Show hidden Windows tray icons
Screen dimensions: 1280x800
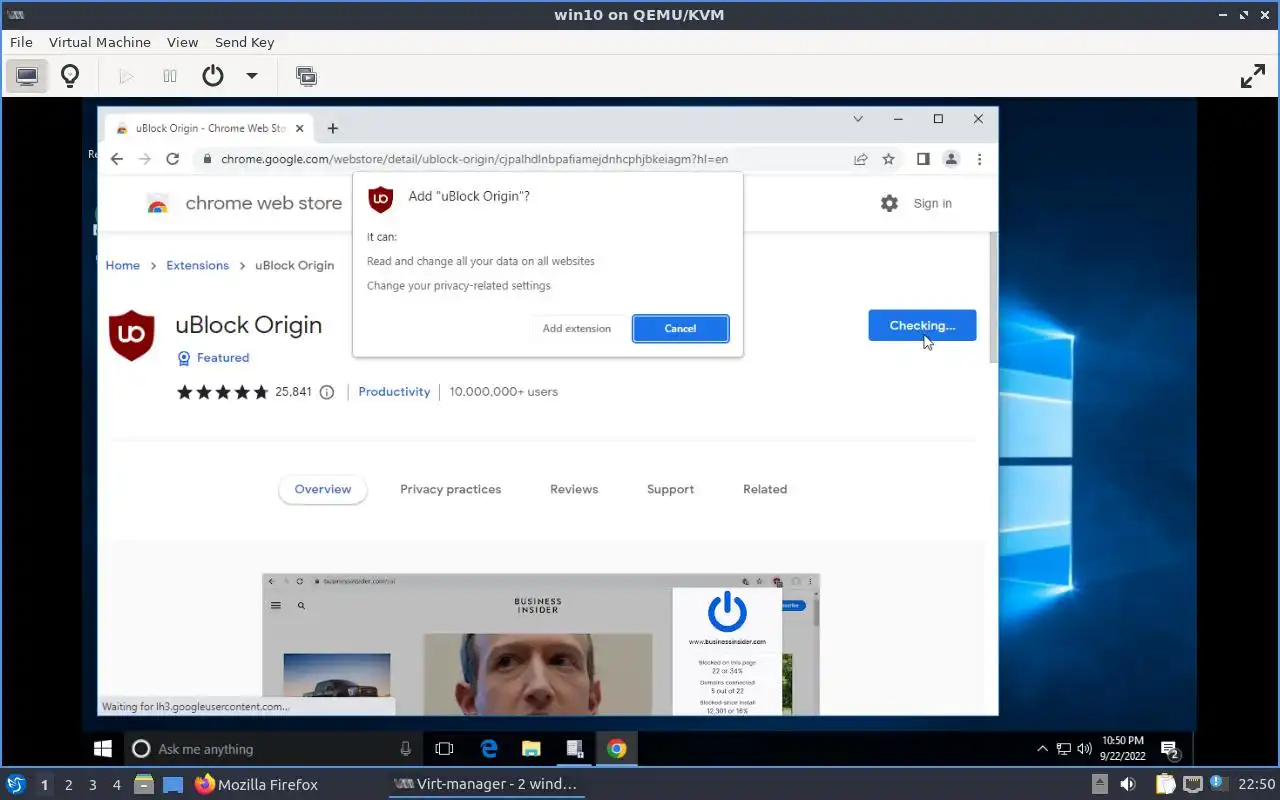1042,748
